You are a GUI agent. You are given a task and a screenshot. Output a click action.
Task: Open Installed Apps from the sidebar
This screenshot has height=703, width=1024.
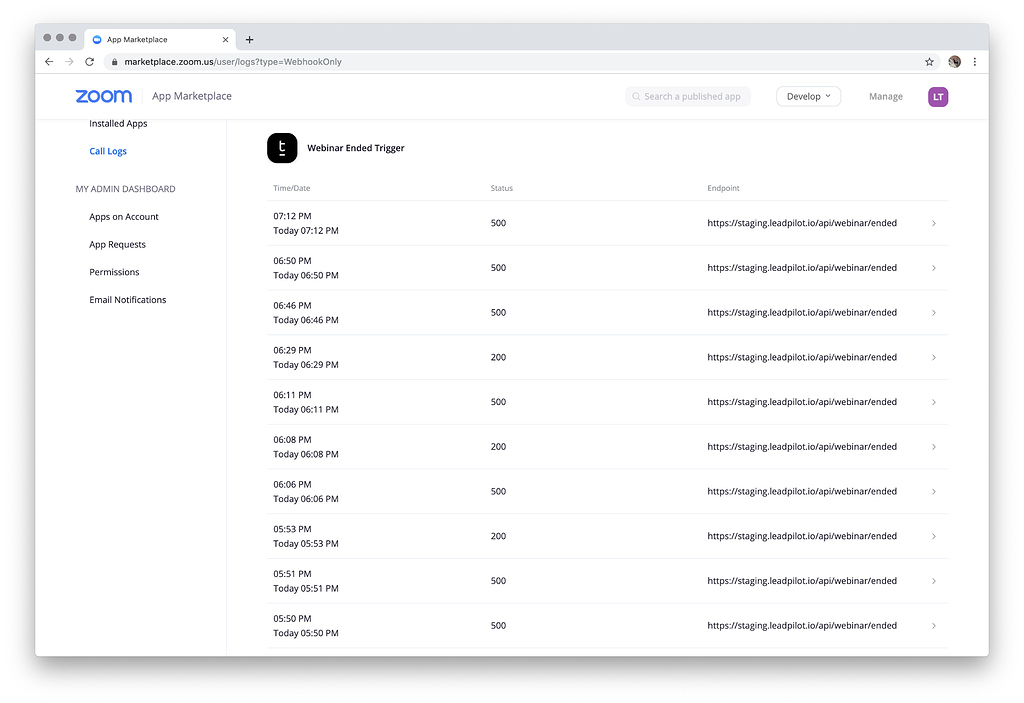(x=118, y=123)
